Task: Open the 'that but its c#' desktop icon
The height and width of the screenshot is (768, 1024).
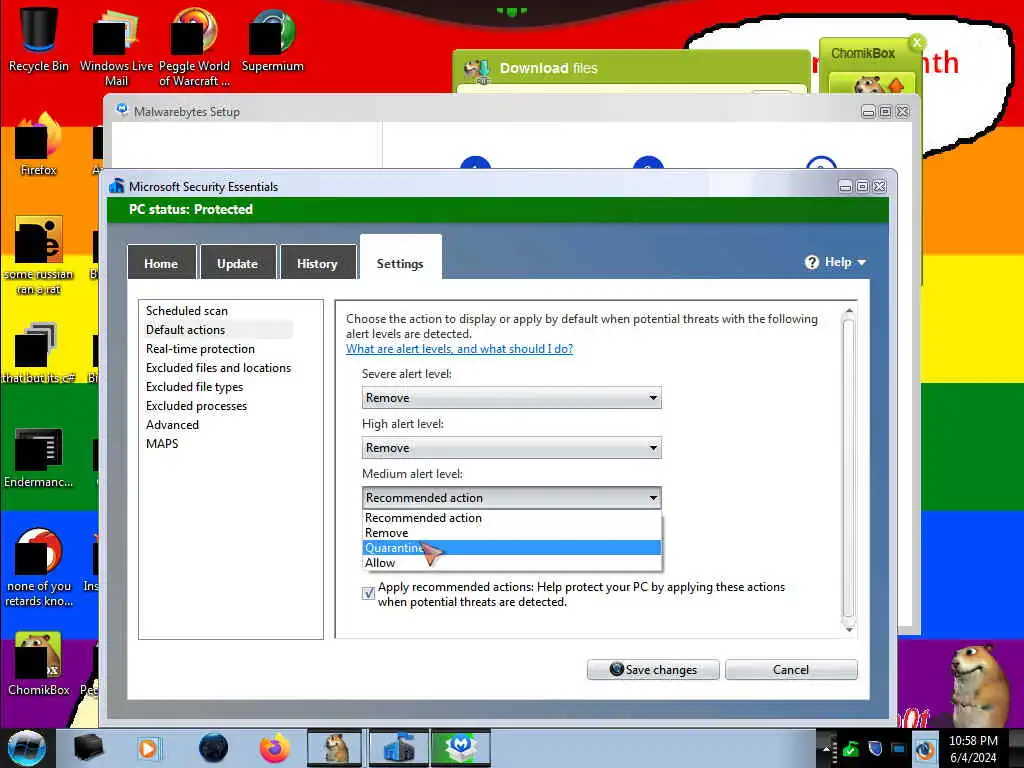Action: click(38, 353)
